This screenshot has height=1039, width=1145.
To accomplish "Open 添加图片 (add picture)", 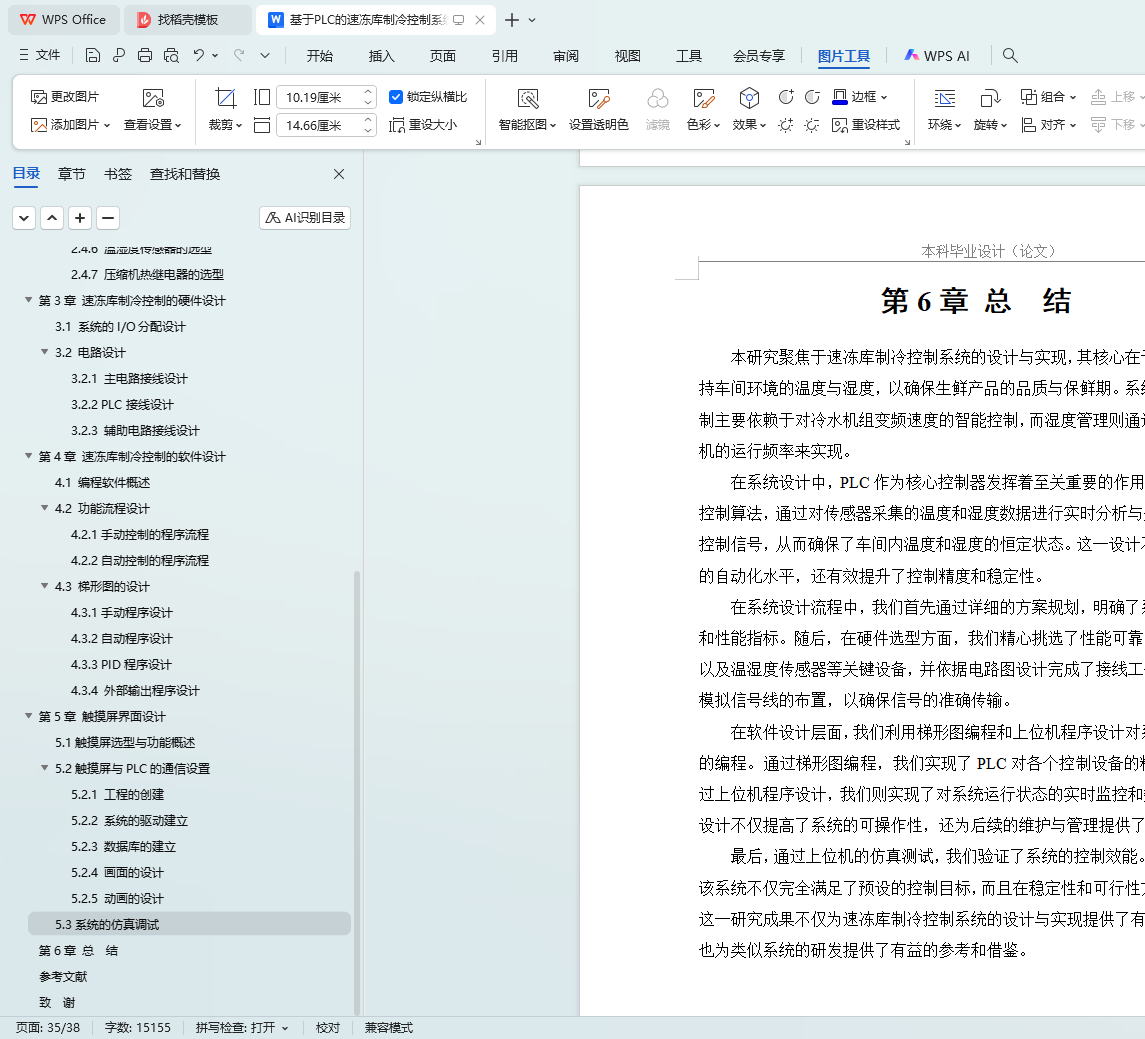I will pyautogui.click(x=70, y=126).
